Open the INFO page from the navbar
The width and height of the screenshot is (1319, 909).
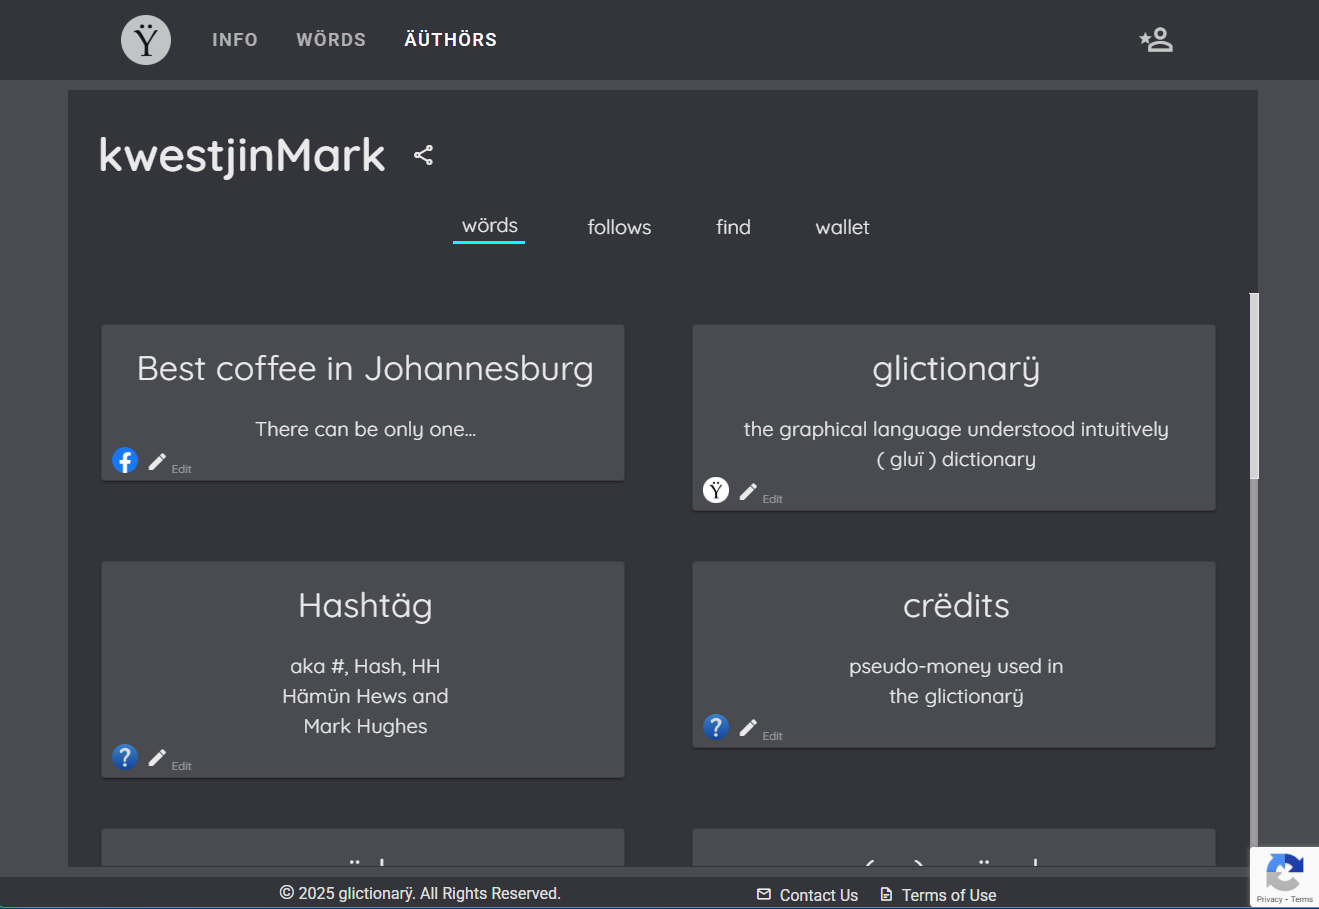pos(234,39)
